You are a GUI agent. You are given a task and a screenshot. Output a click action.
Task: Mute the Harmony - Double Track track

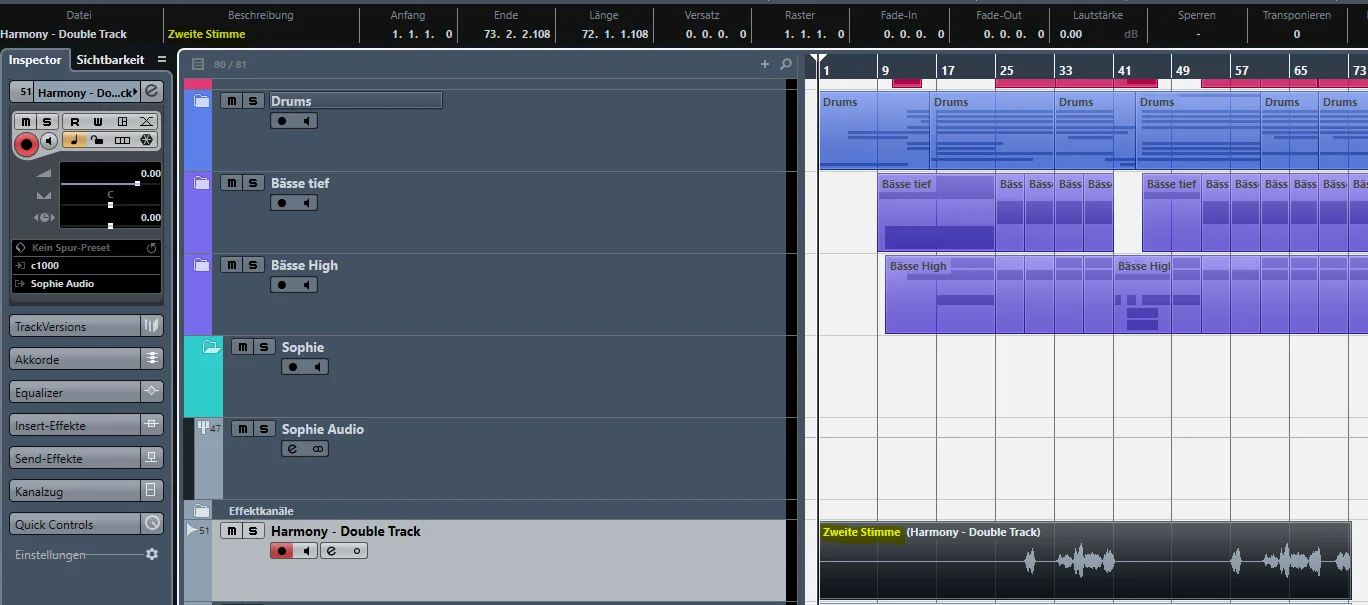231,531
